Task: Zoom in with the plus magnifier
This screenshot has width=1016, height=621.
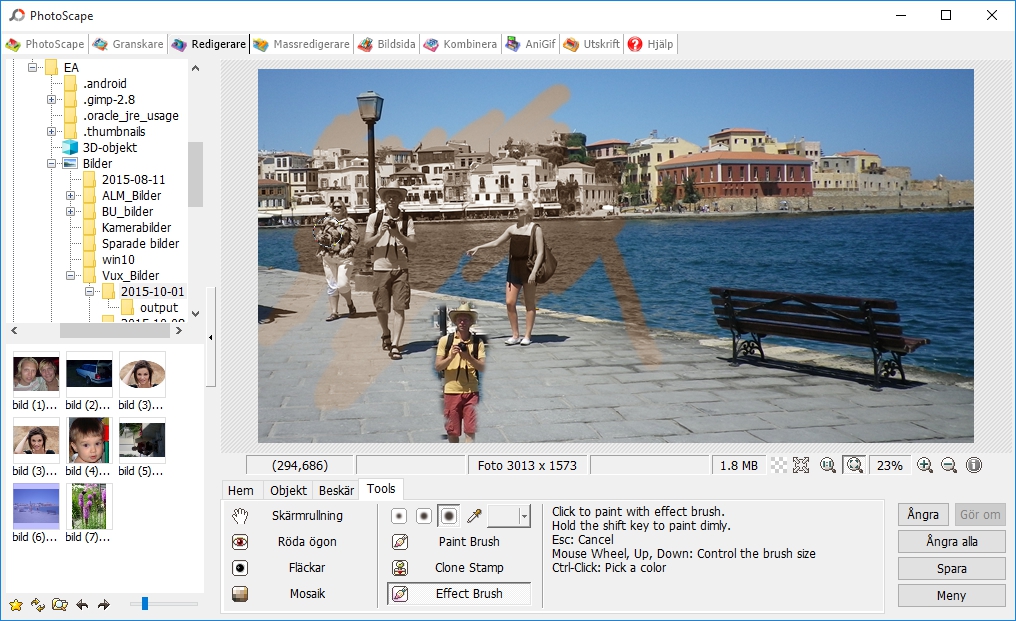Action: click(925, 465)
